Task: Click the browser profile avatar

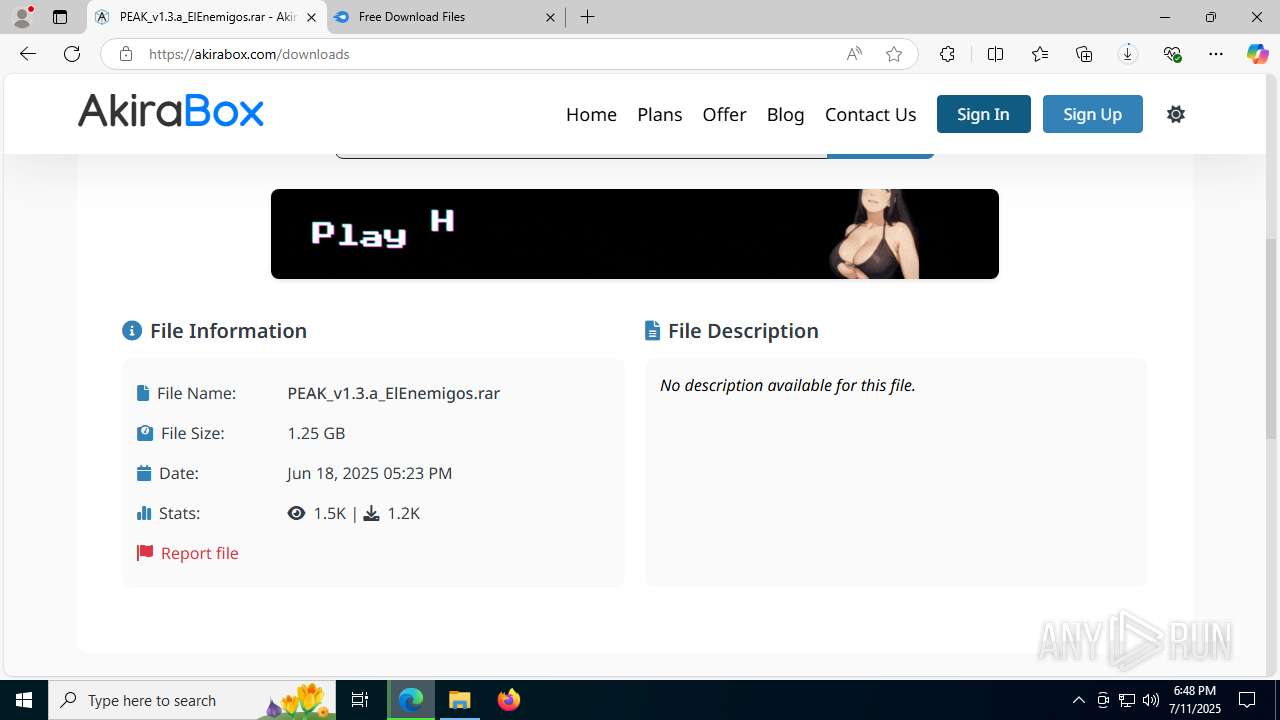Action: click(x=22, y=17)
